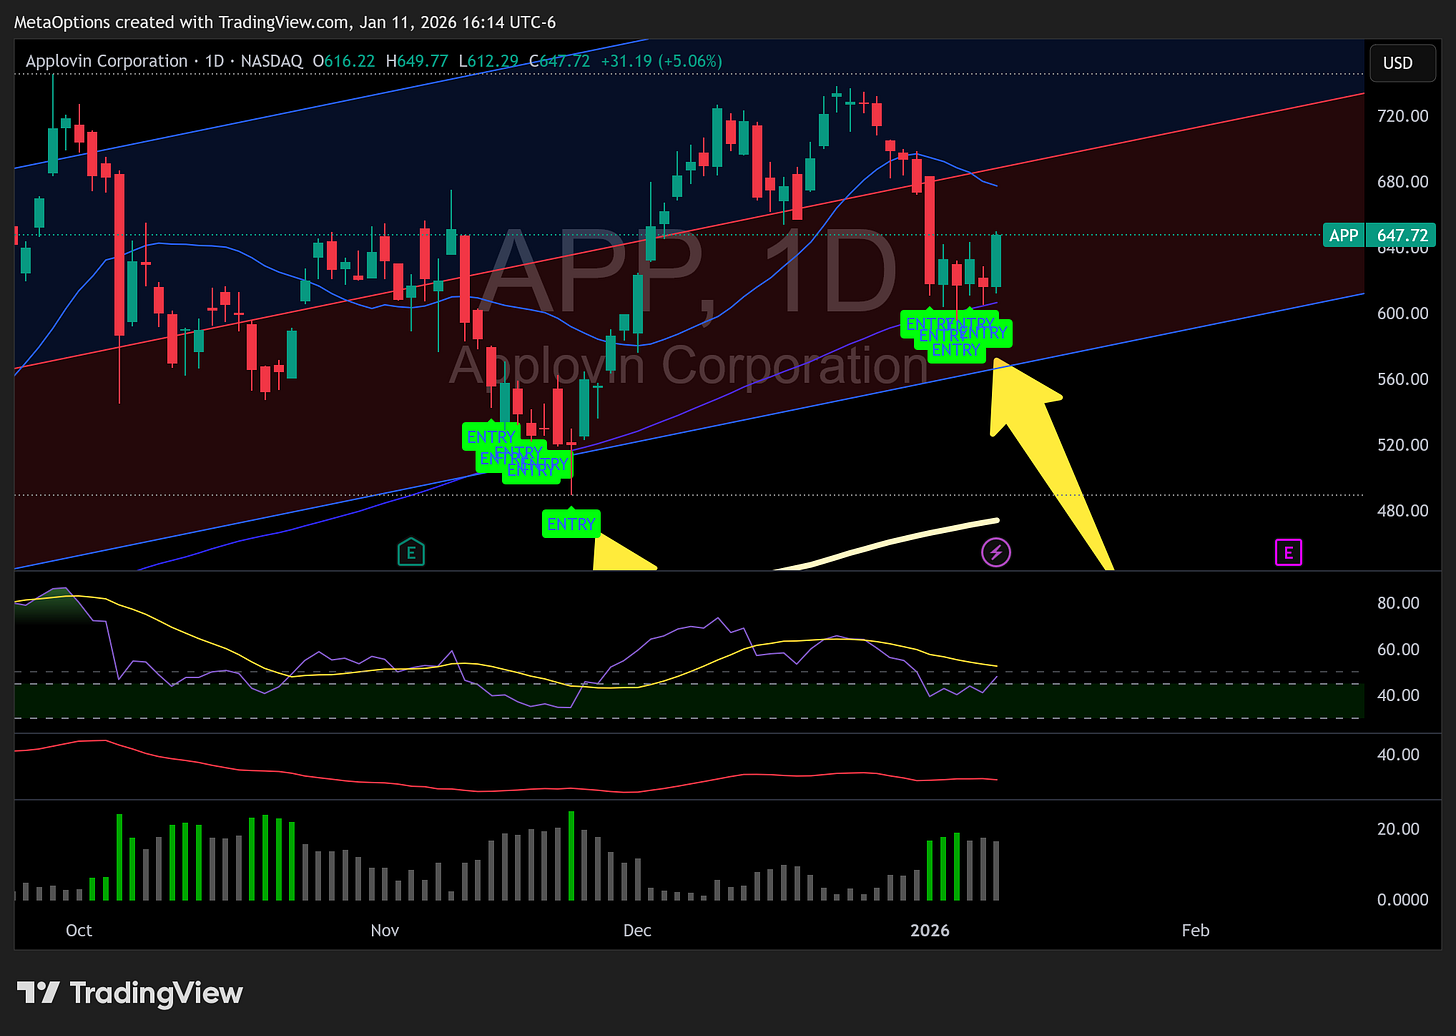The width and height of the screenshot is (1456, 1036).
Task: Click the standalone ENTRY label below the candles
Action: [571, 523]
